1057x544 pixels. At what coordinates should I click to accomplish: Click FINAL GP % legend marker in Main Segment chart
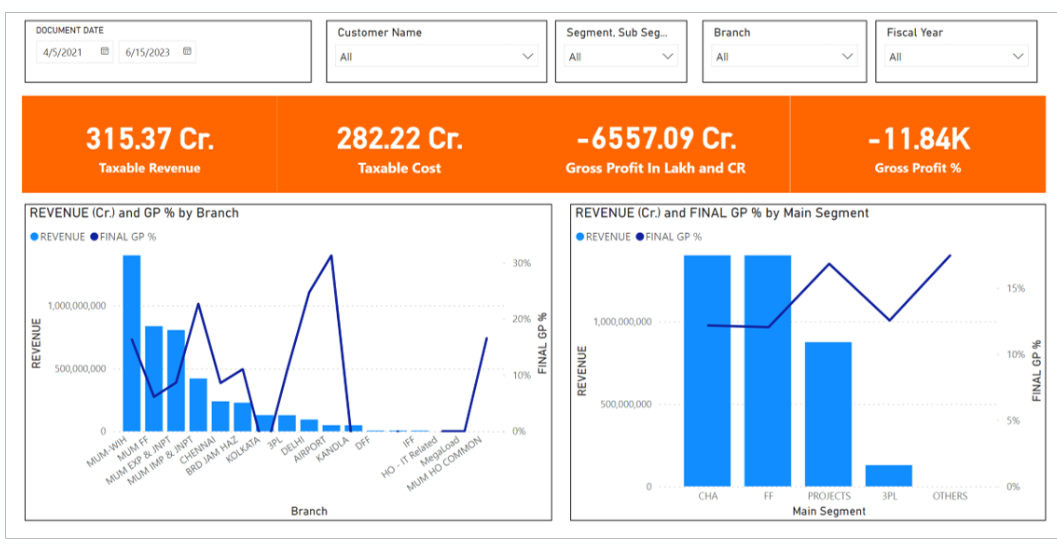coord(640,237)
